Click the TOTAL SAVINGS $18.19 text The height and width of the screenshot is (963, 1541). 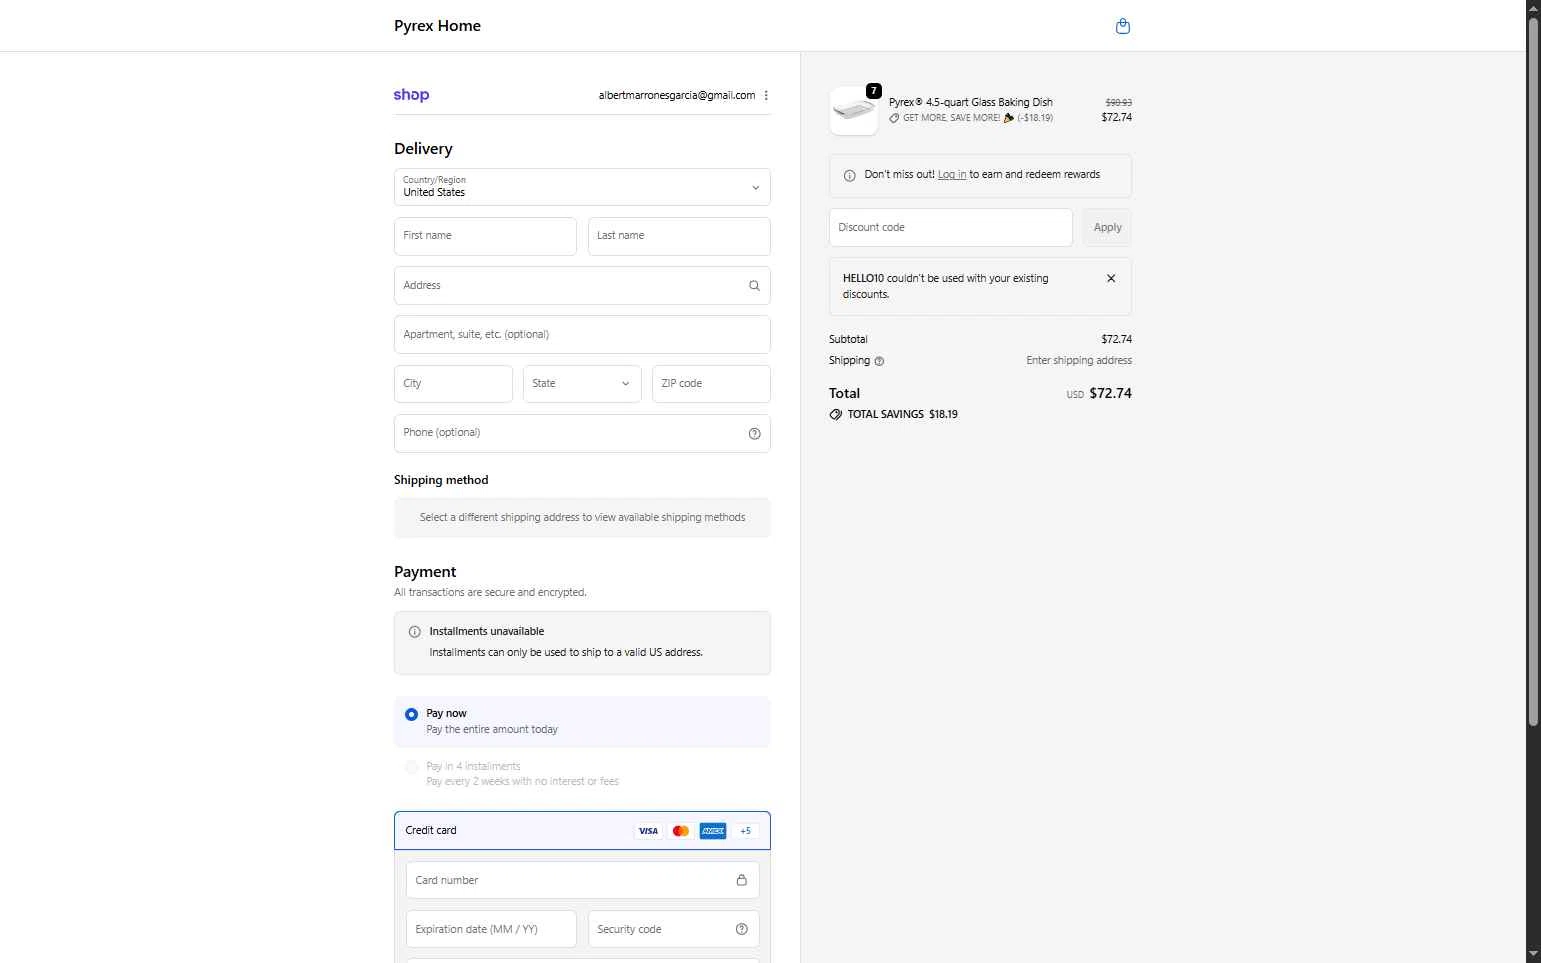[x=902, y=414]
